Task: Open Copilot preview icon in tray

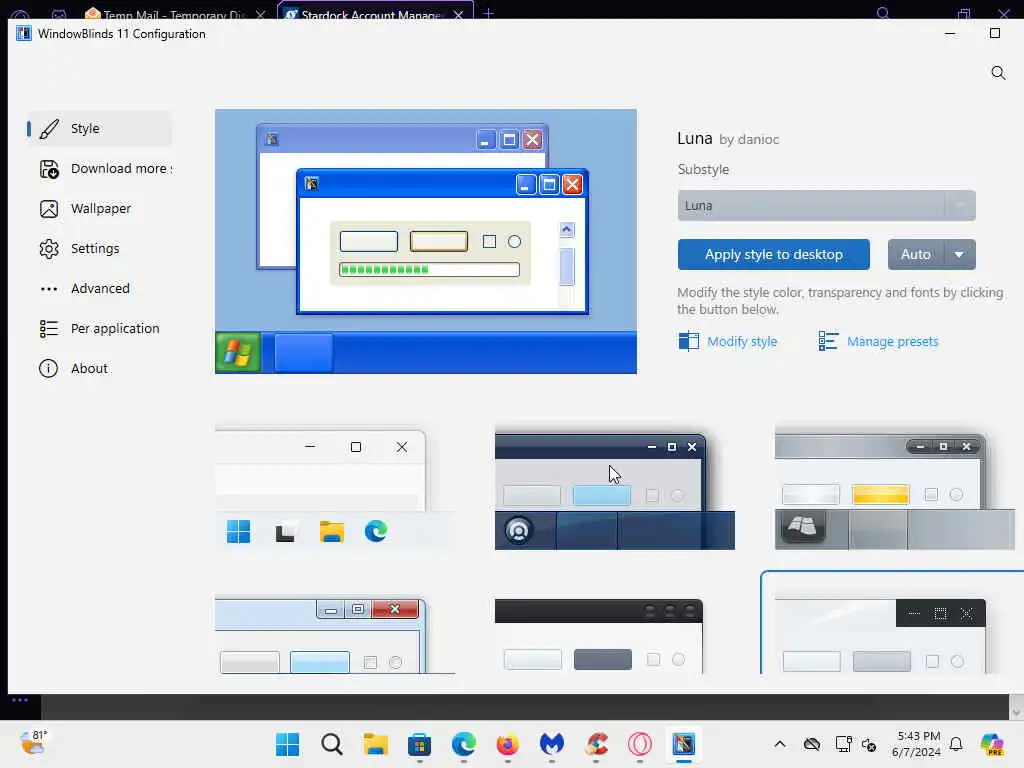Action: tap(992, 744)
